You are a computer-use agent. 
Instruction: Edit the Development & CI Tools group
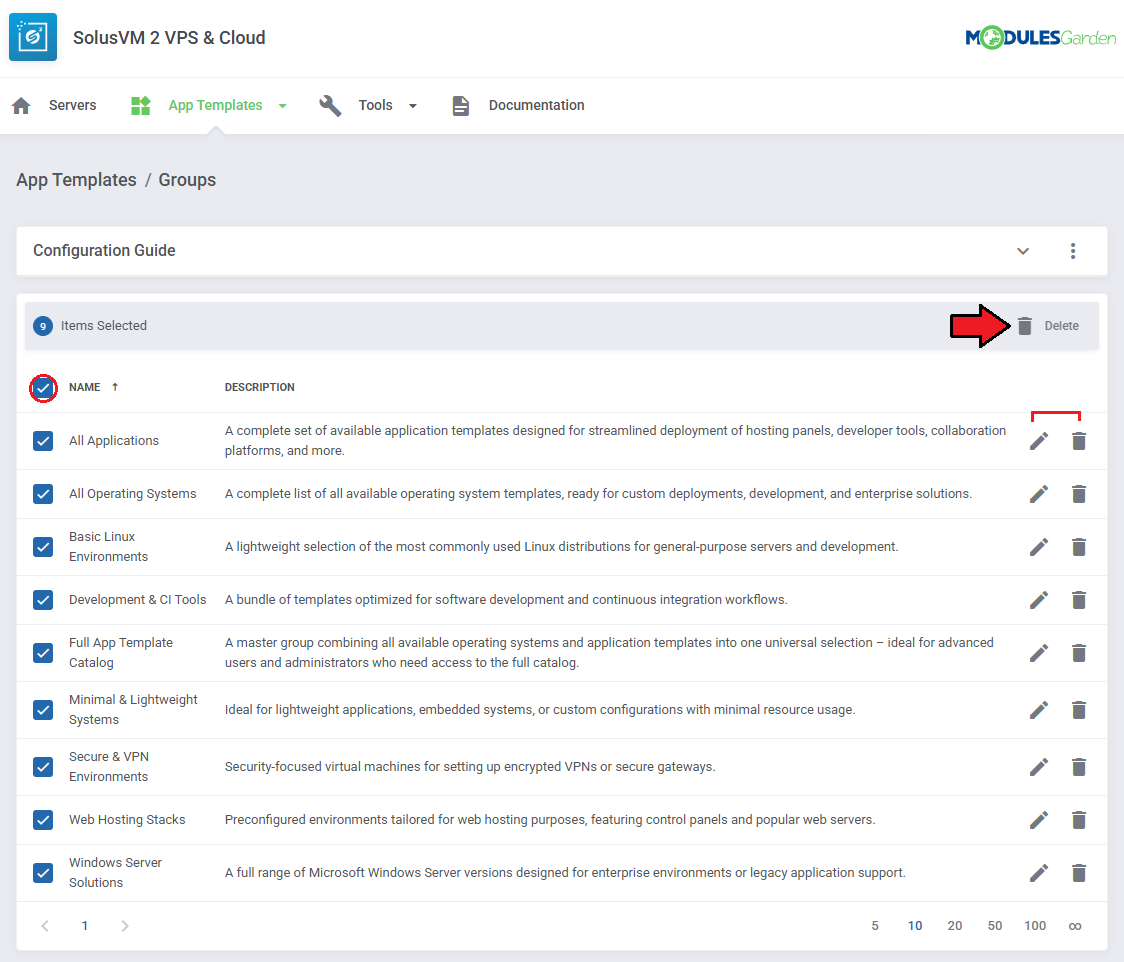(x=1039, y=599)
